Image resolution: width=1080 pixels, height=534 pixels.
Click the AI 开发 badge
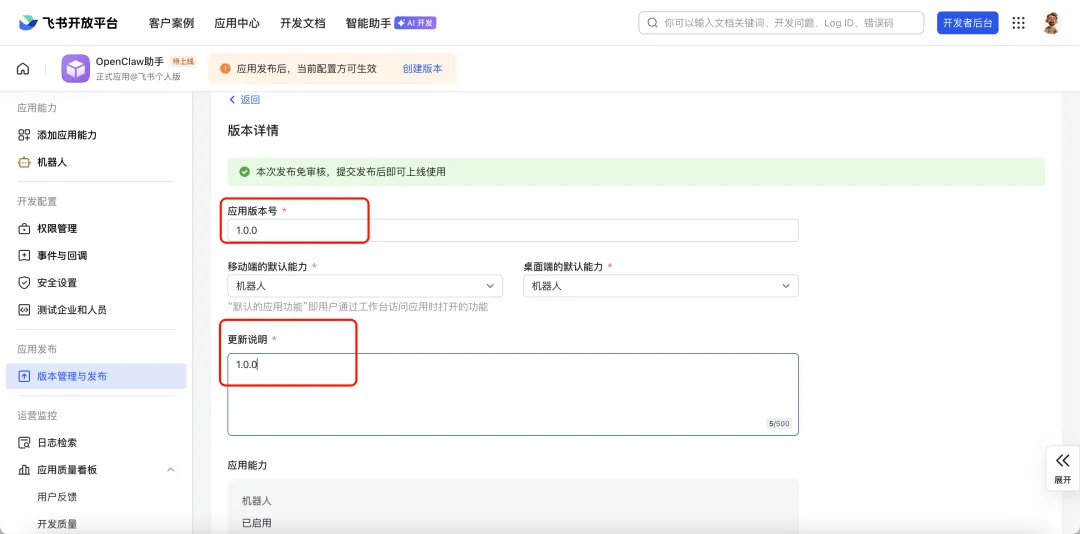click(x=415, y=23)
